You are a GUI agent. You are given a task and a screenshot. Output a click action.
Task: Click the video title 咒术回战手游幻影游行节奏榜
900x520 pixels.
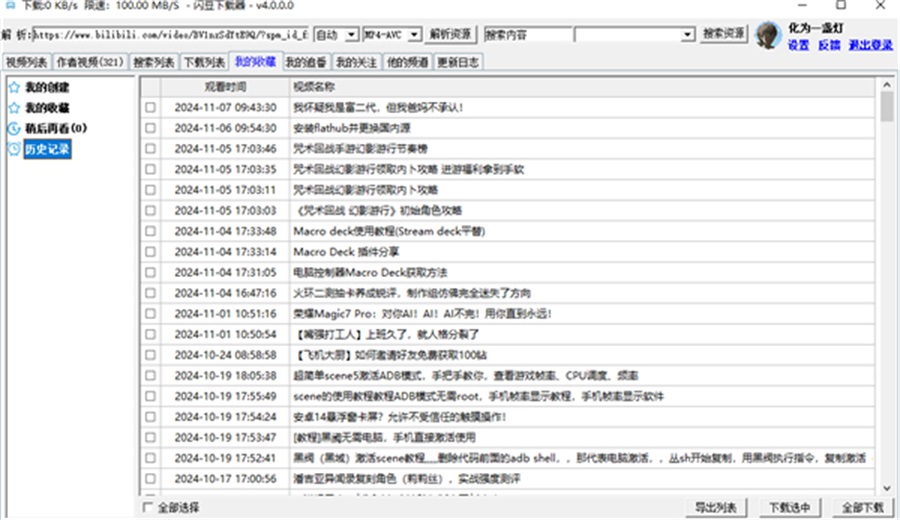point(360,149)
